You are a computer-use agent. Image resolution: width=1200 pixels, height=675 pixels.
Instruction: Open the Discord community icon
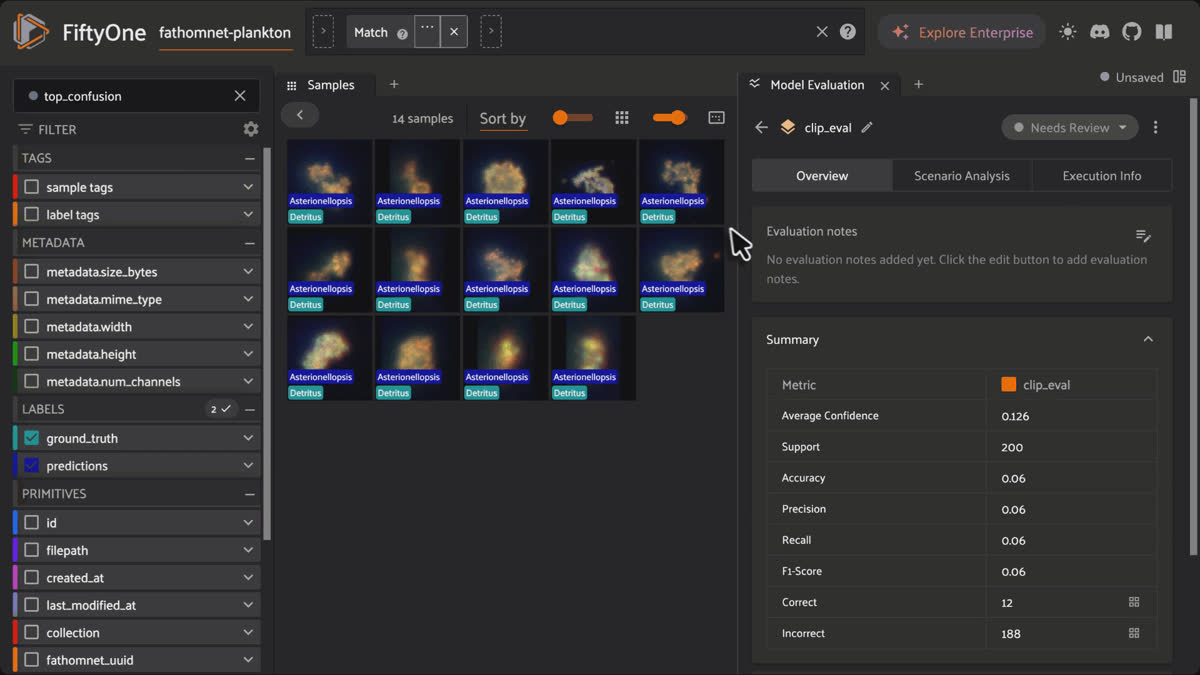pos(1099,32)
